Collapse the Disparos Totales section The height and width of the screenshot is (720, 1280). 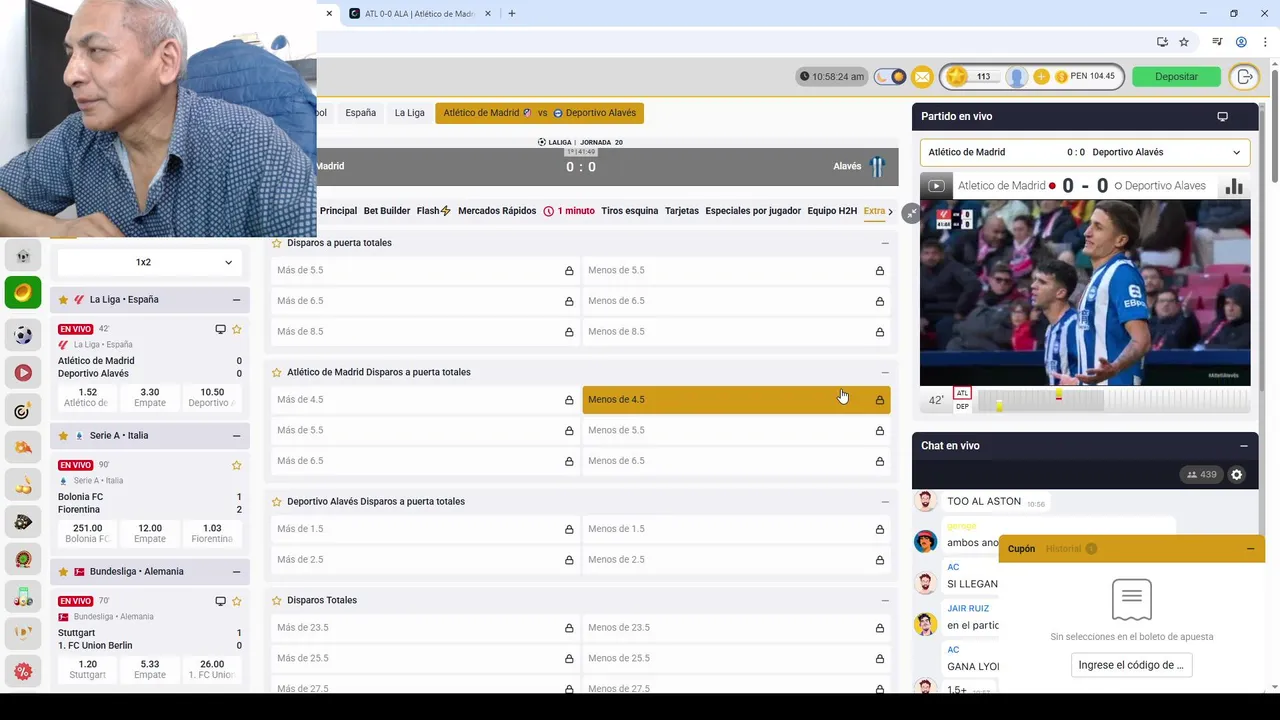point(884,600)
